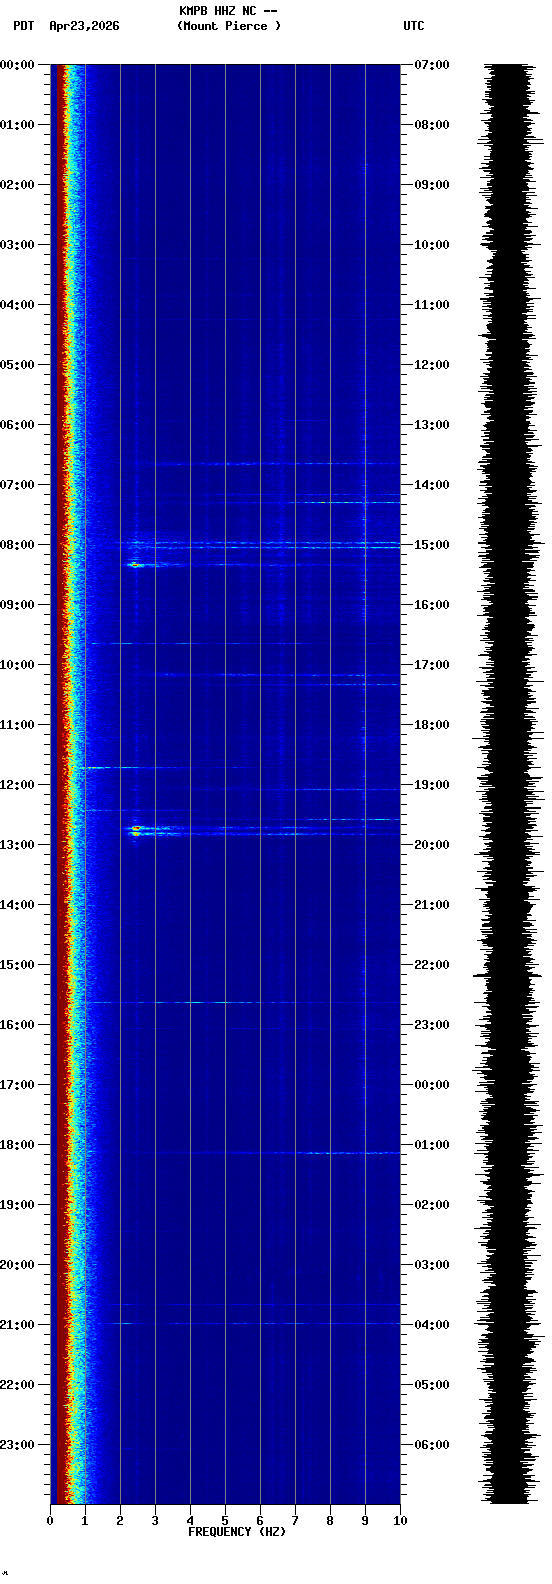Screen dimensions: 552x1584
Task: Click the 'PDT' timezone label
Action: pyautogui.click(x=24, y=26)
